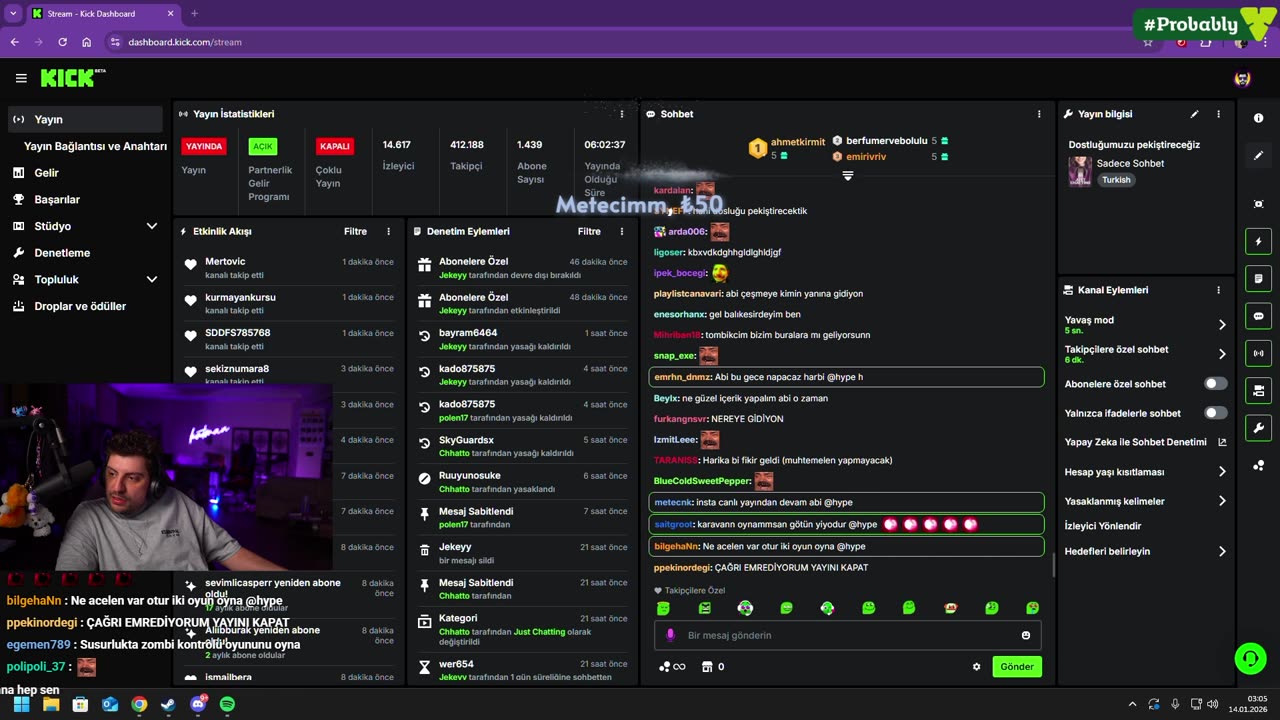1280x720 pixels.
Task: Open the green support headset button
Action: click(x=1250, y=658)
